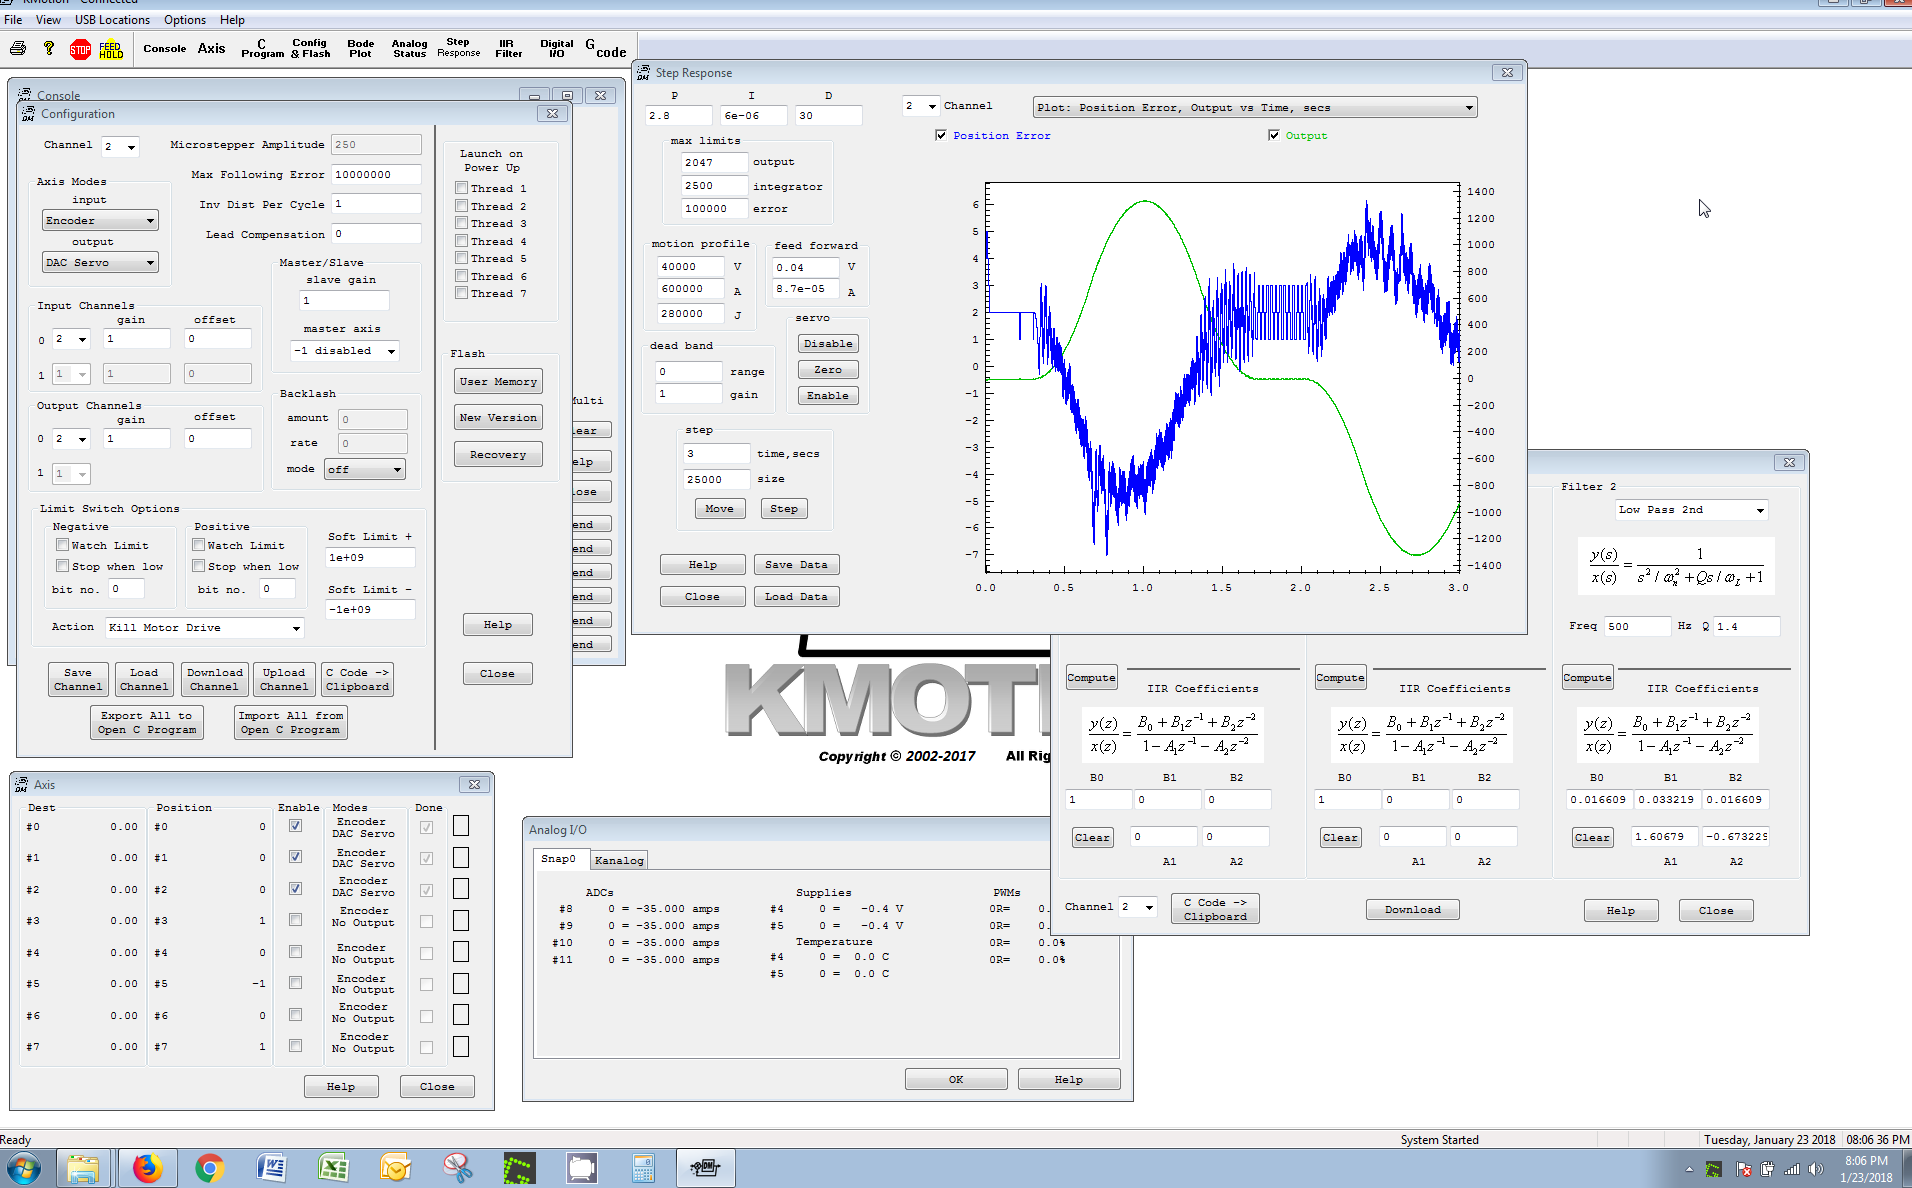Click Download Channel button

(x=214, y=680)
